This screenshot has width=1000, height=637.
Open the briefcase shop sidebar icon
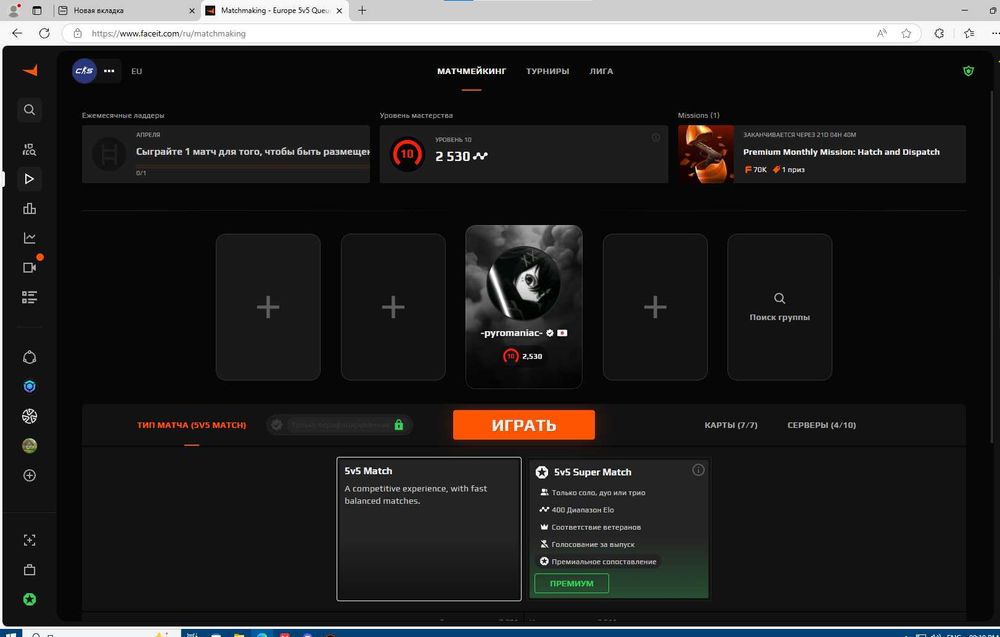[x=29, y=570]
